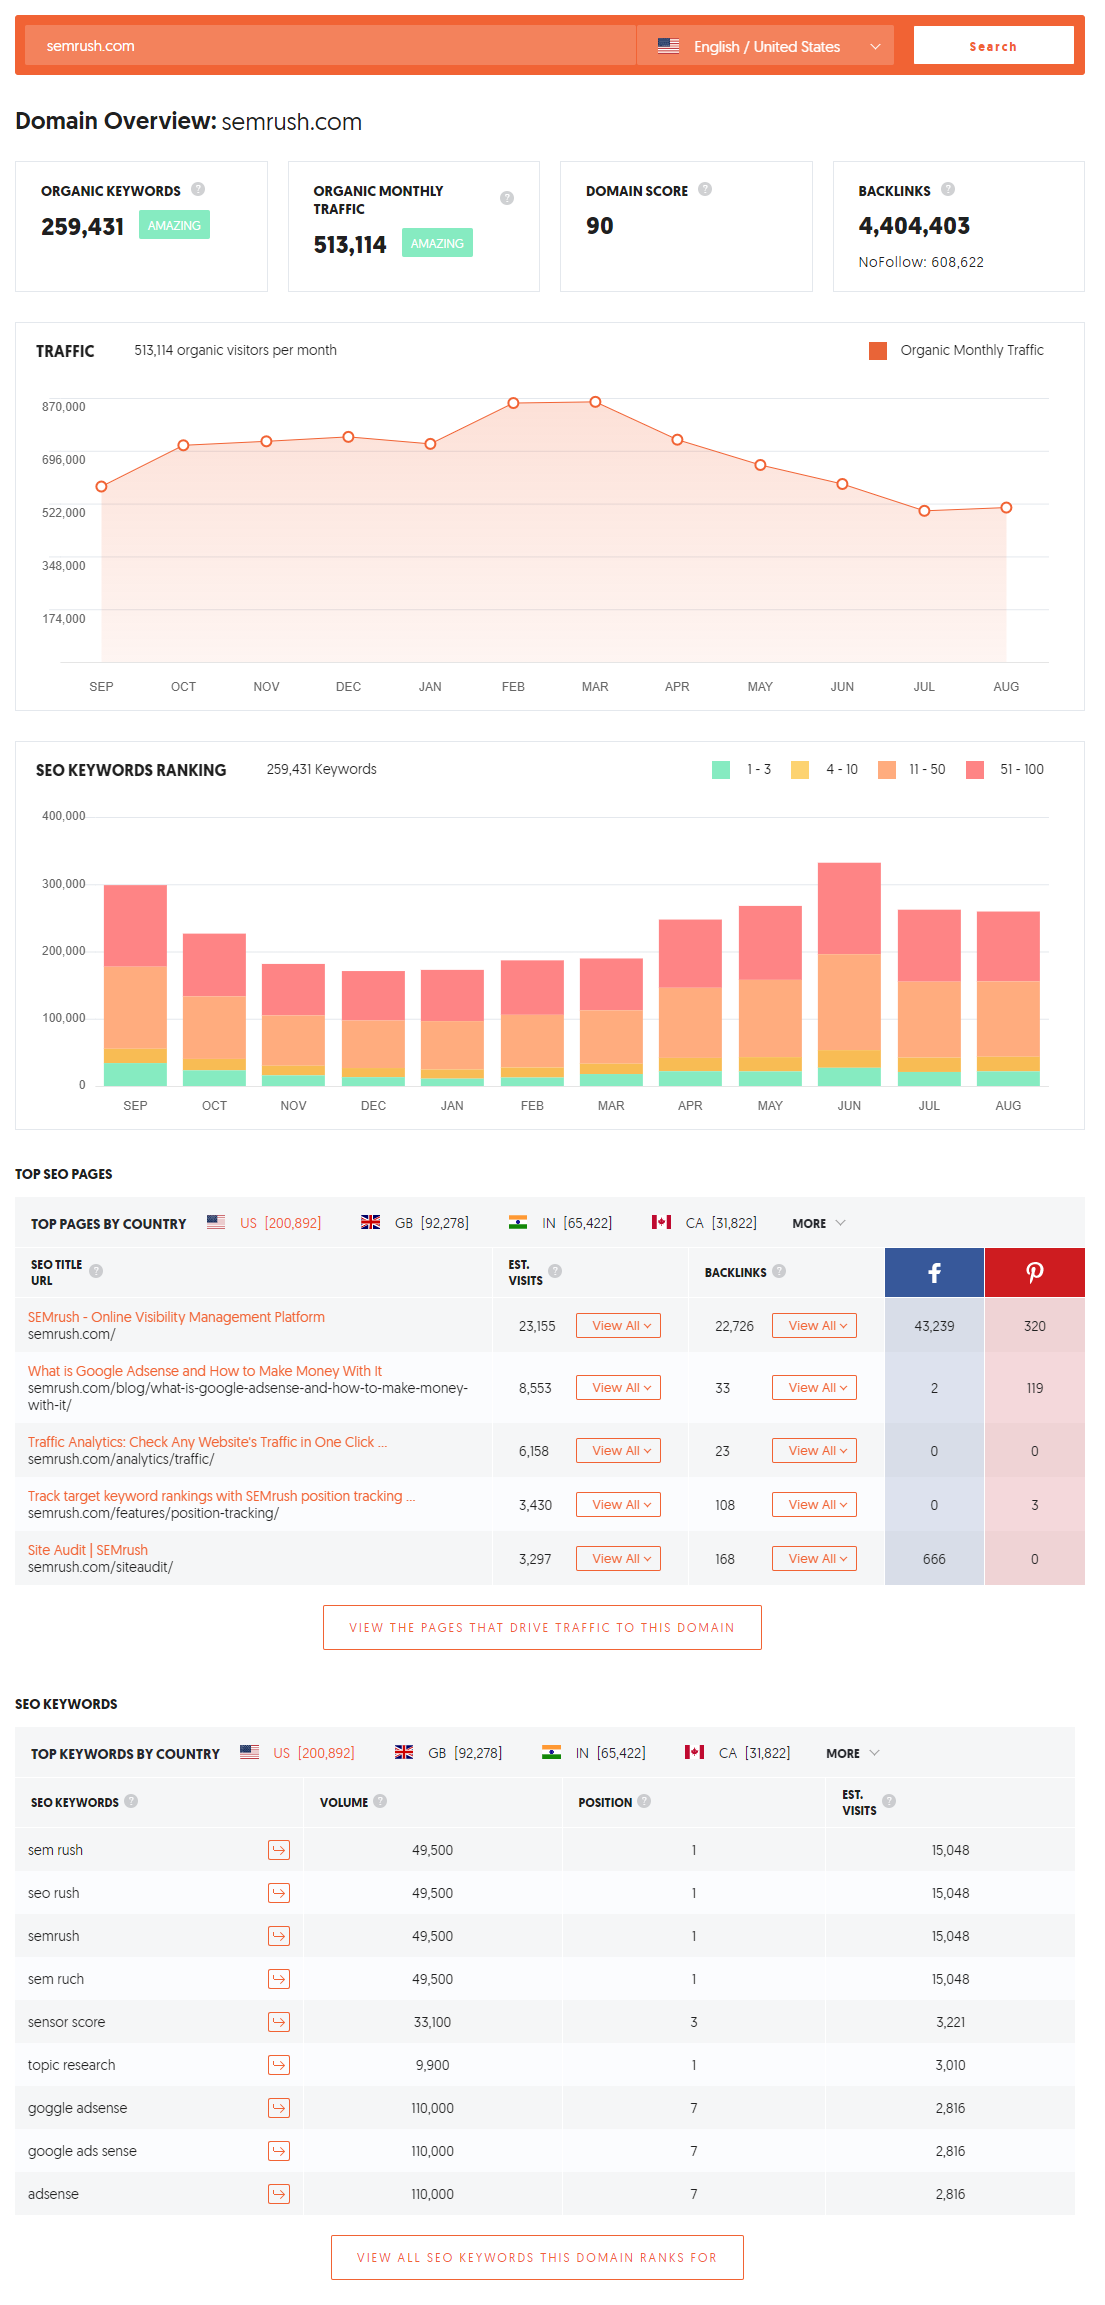This screenshot has height=2305, width=1105.
Task: Click the Backlinks card help icon
Action: (948, 189)
